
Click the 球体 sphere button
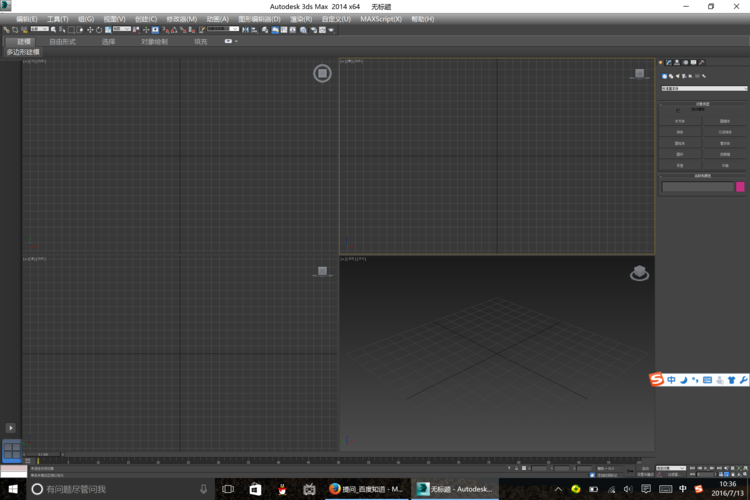pos(680,132)
